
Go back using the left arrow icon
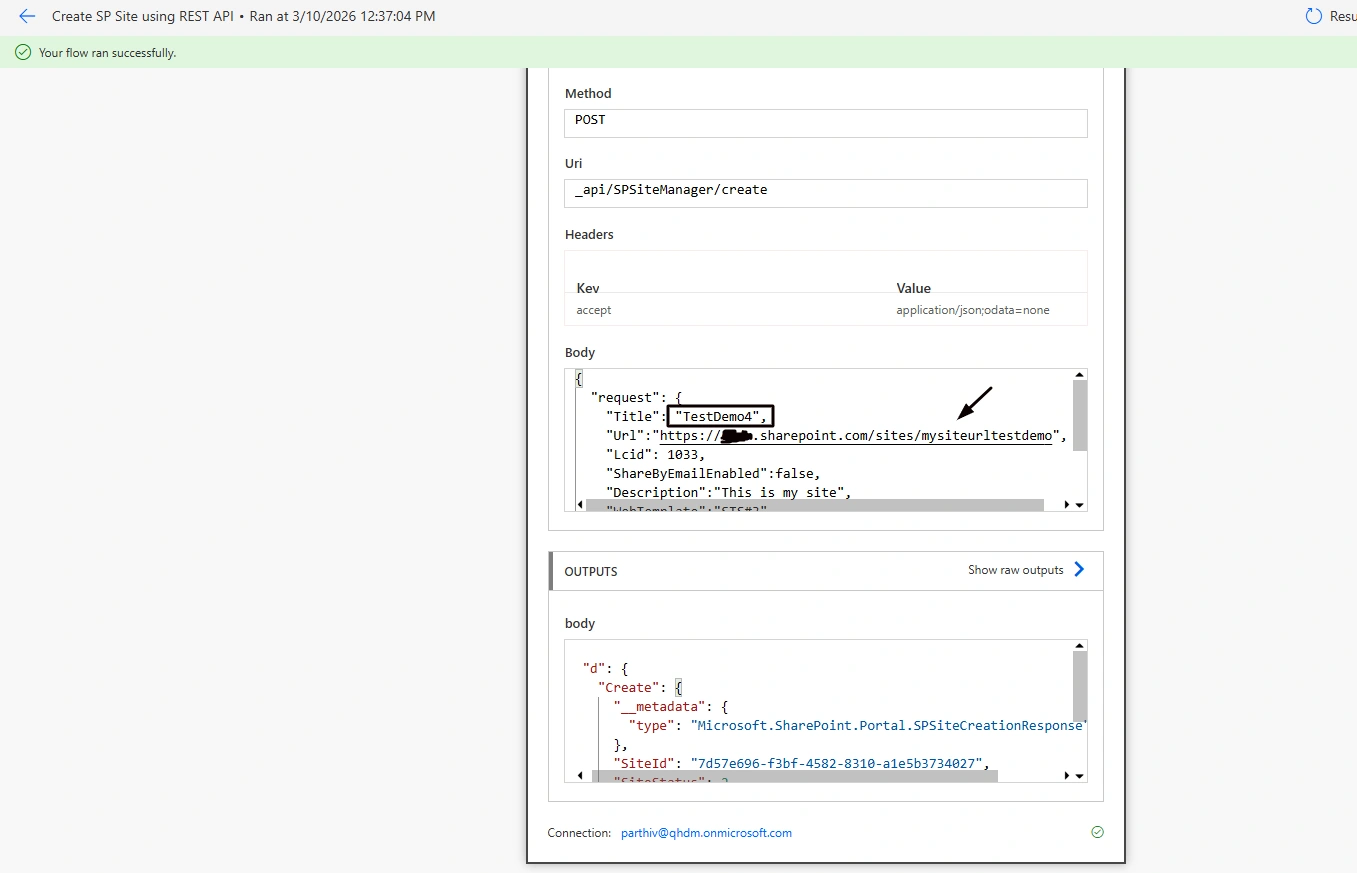(27, 16)
